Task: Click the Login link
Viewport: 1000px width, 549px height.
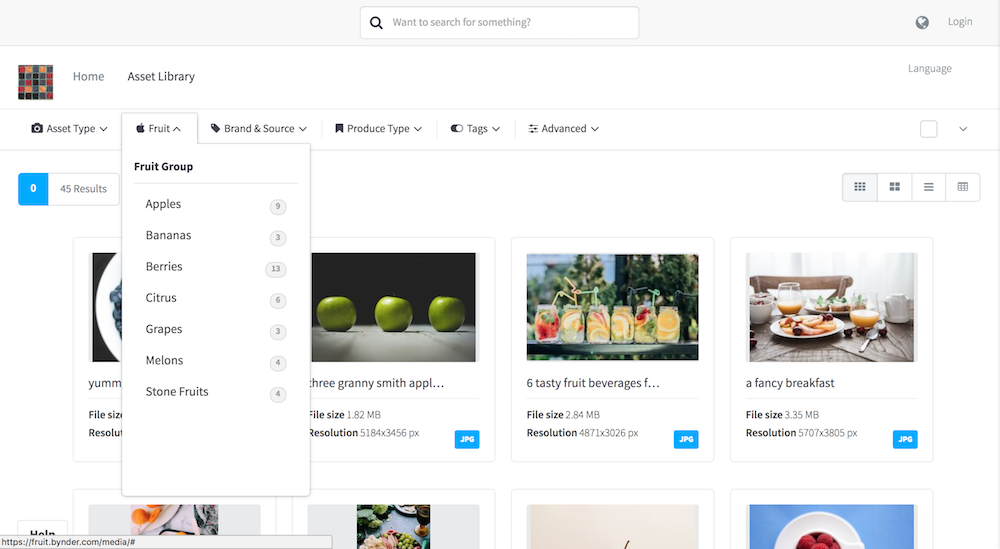Action: pos(960,22)
